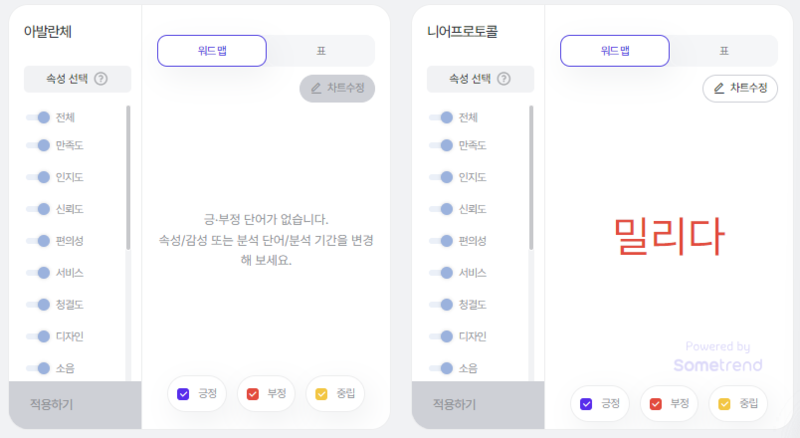Toggle 디자인 switch in 니어프로토콜 panel
This screenshot has height=438, width=800.
441,336
